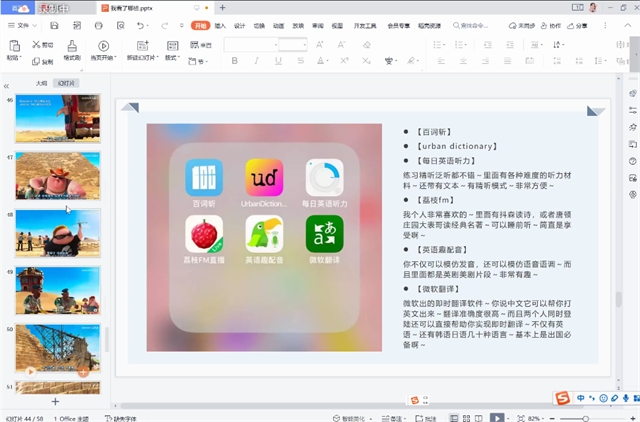Open the font color dropdown arrow
The height and width of the screenshot is (422, 640).
point(327,61)
